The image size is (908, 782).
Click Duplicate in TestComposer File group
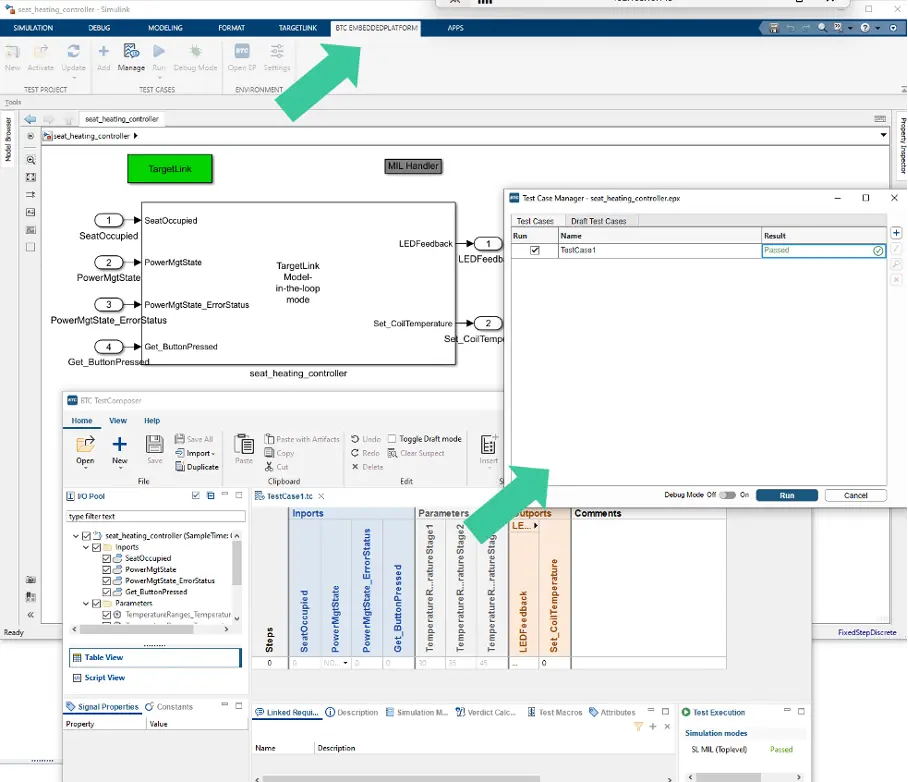click(197, 467)
